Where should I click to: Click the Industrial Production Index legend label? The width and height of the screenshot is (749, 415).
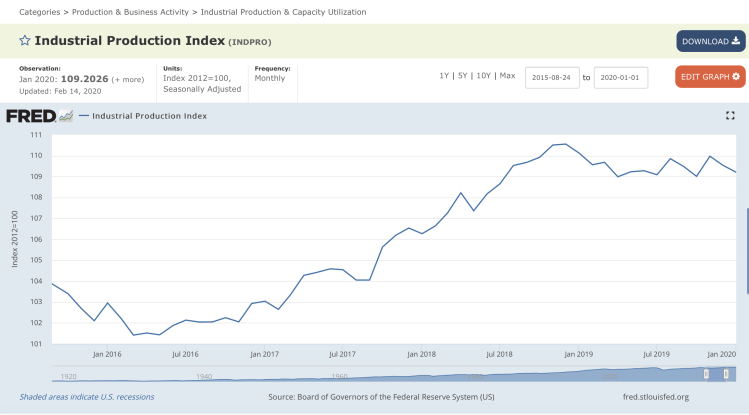pyautogui.click(x=150, y=116)
